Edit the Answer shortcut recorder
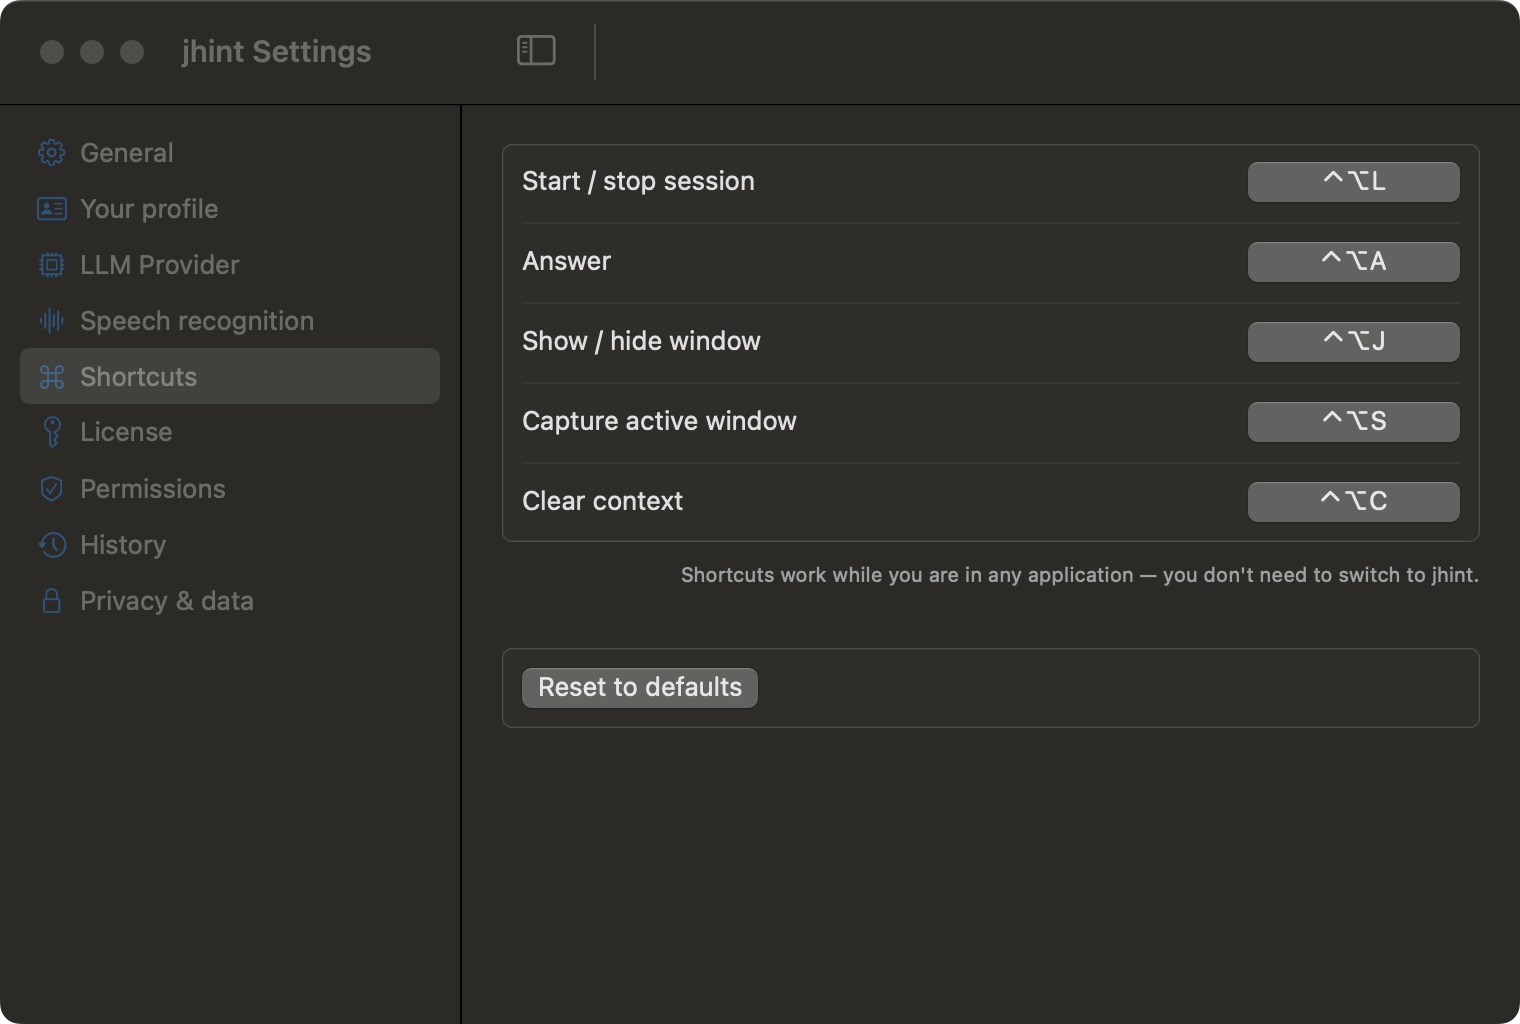The image size is (1520, 1024). pos(1353,262)
